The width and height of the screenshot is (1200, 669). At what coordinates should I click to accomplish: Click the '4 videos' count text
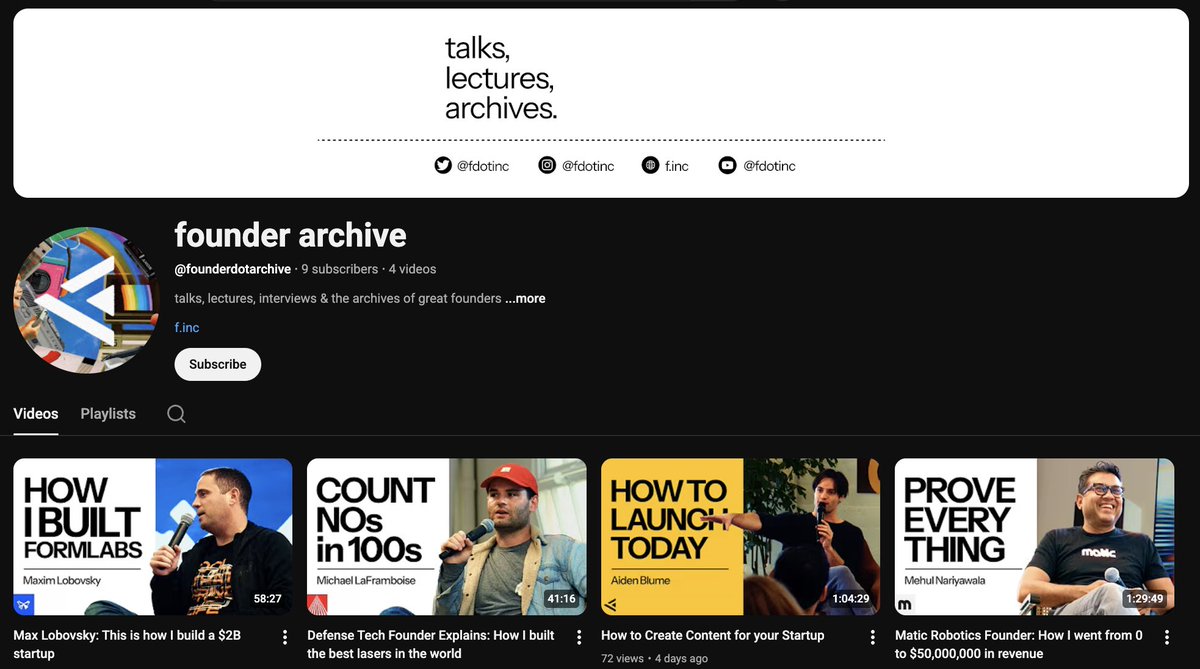point(412,269)
